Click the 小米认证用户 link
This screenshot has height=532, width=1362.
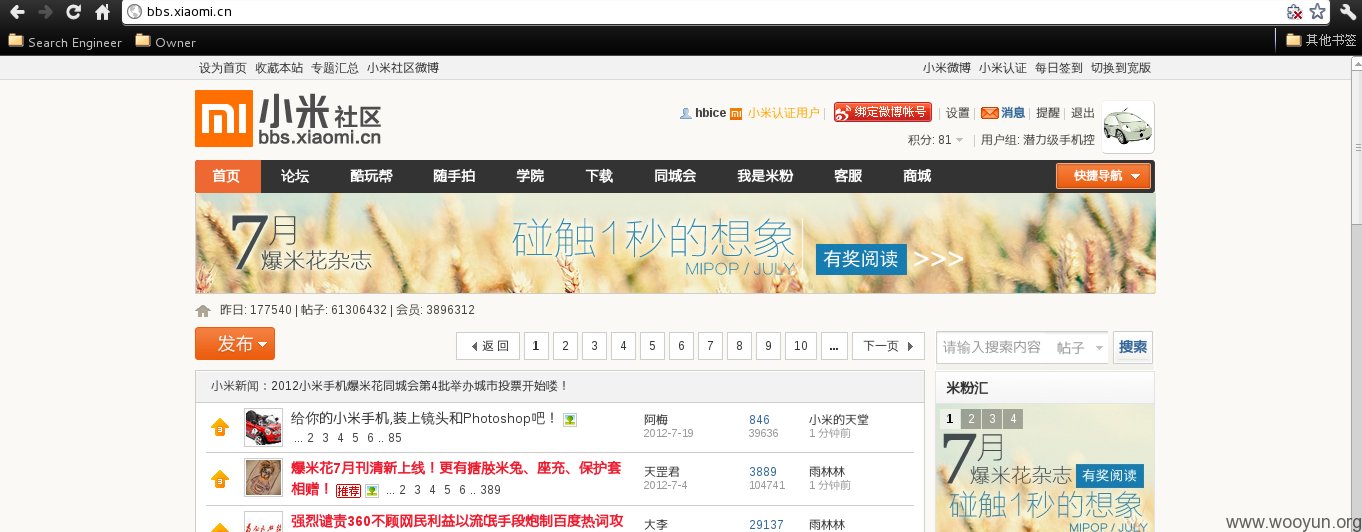click(x=784, y=113)
